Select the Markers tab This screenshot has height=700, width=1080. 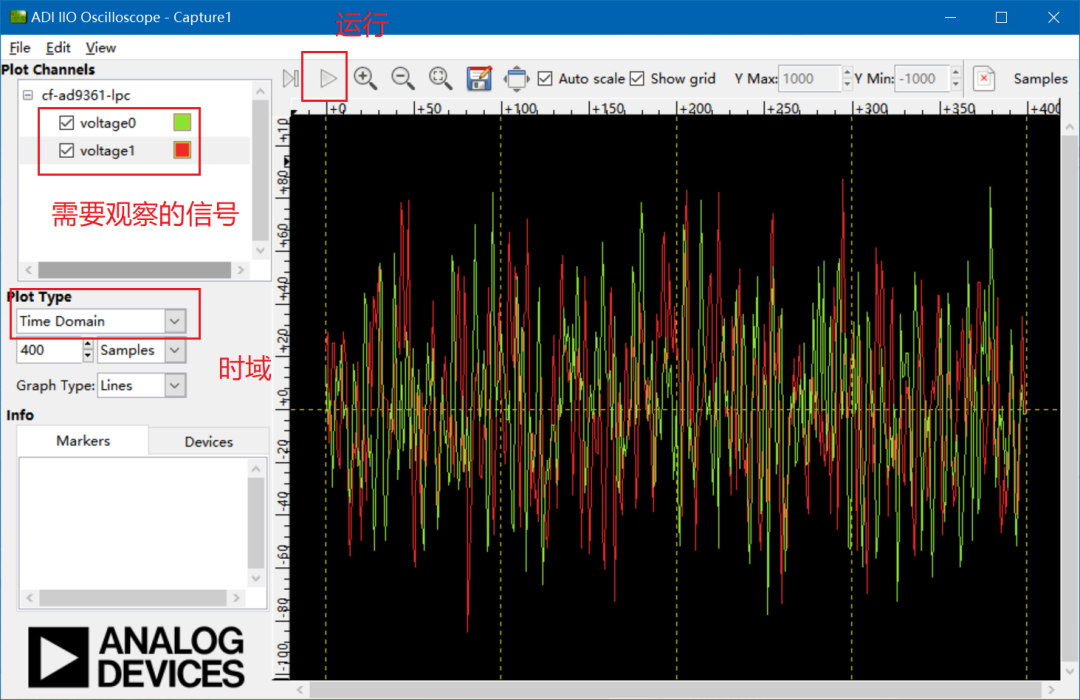pos(82,440)
